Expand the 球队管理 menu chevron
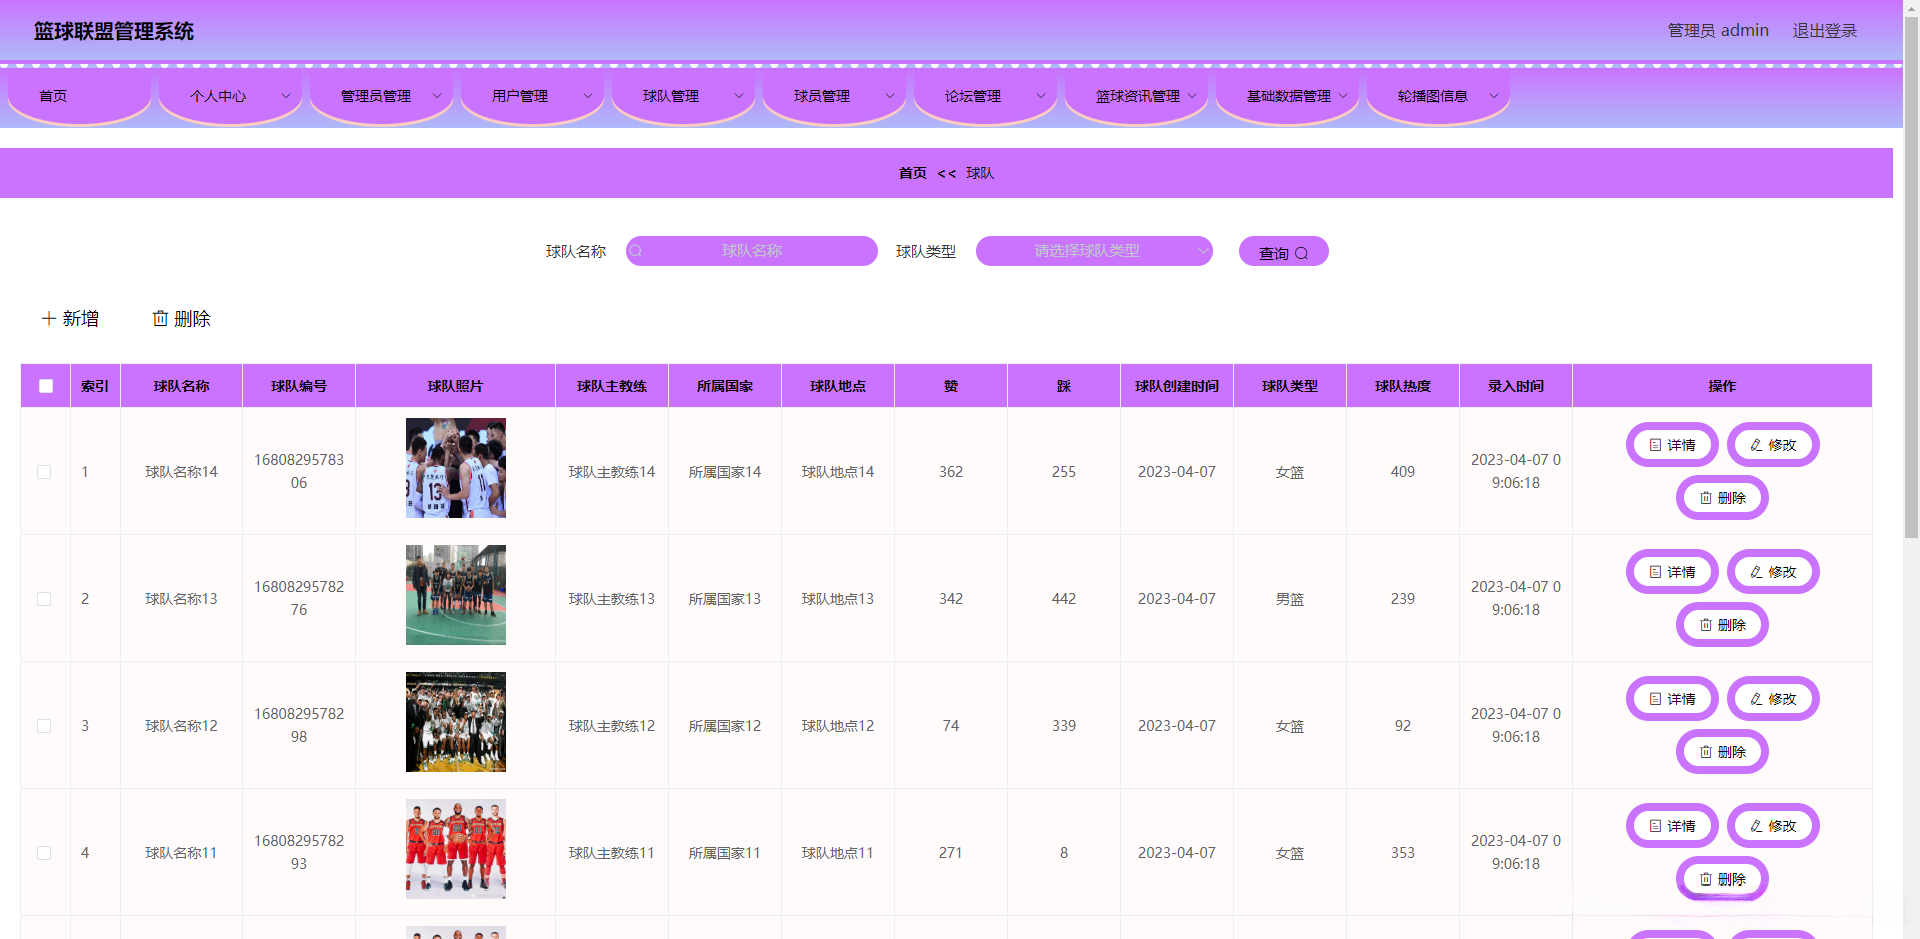Image resolution: width=1920 pixels, height=939 pixels. pos(739,96)
